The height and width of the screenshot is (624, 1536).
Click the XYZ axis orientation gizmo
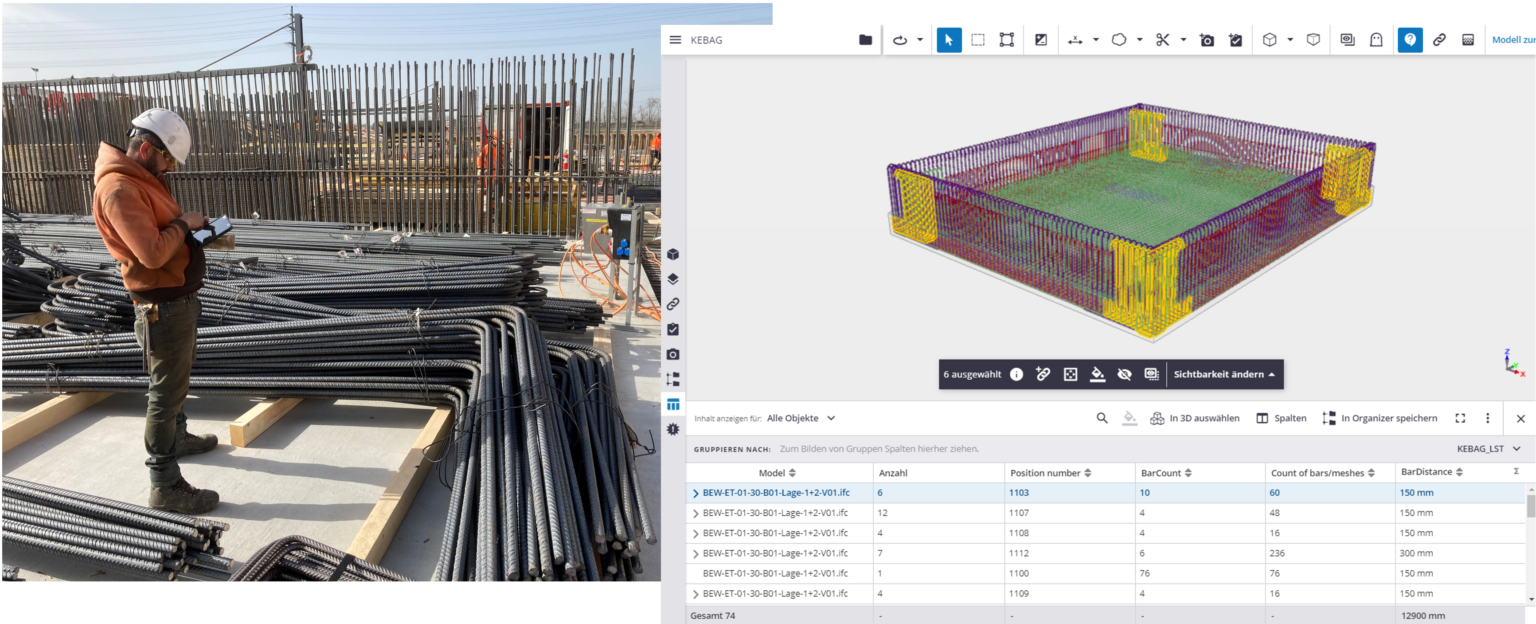[x=1514, y=362]
